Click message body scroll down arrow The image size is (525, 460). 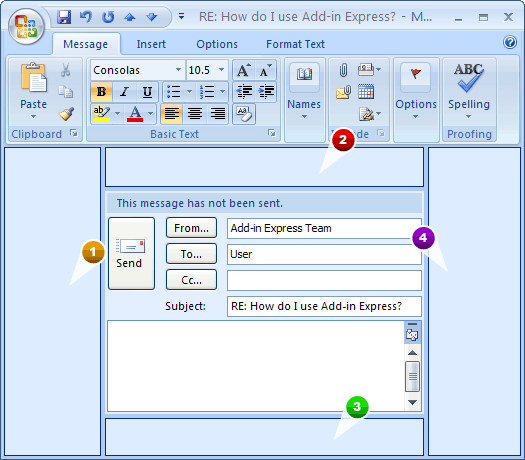[x=412, y=402]
